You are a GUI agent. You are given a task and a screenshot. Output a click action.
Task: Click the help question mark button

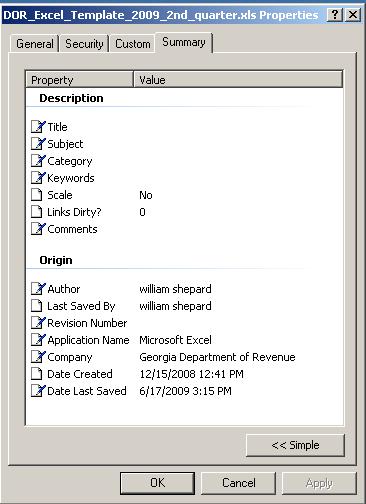(x=335, y=15)
